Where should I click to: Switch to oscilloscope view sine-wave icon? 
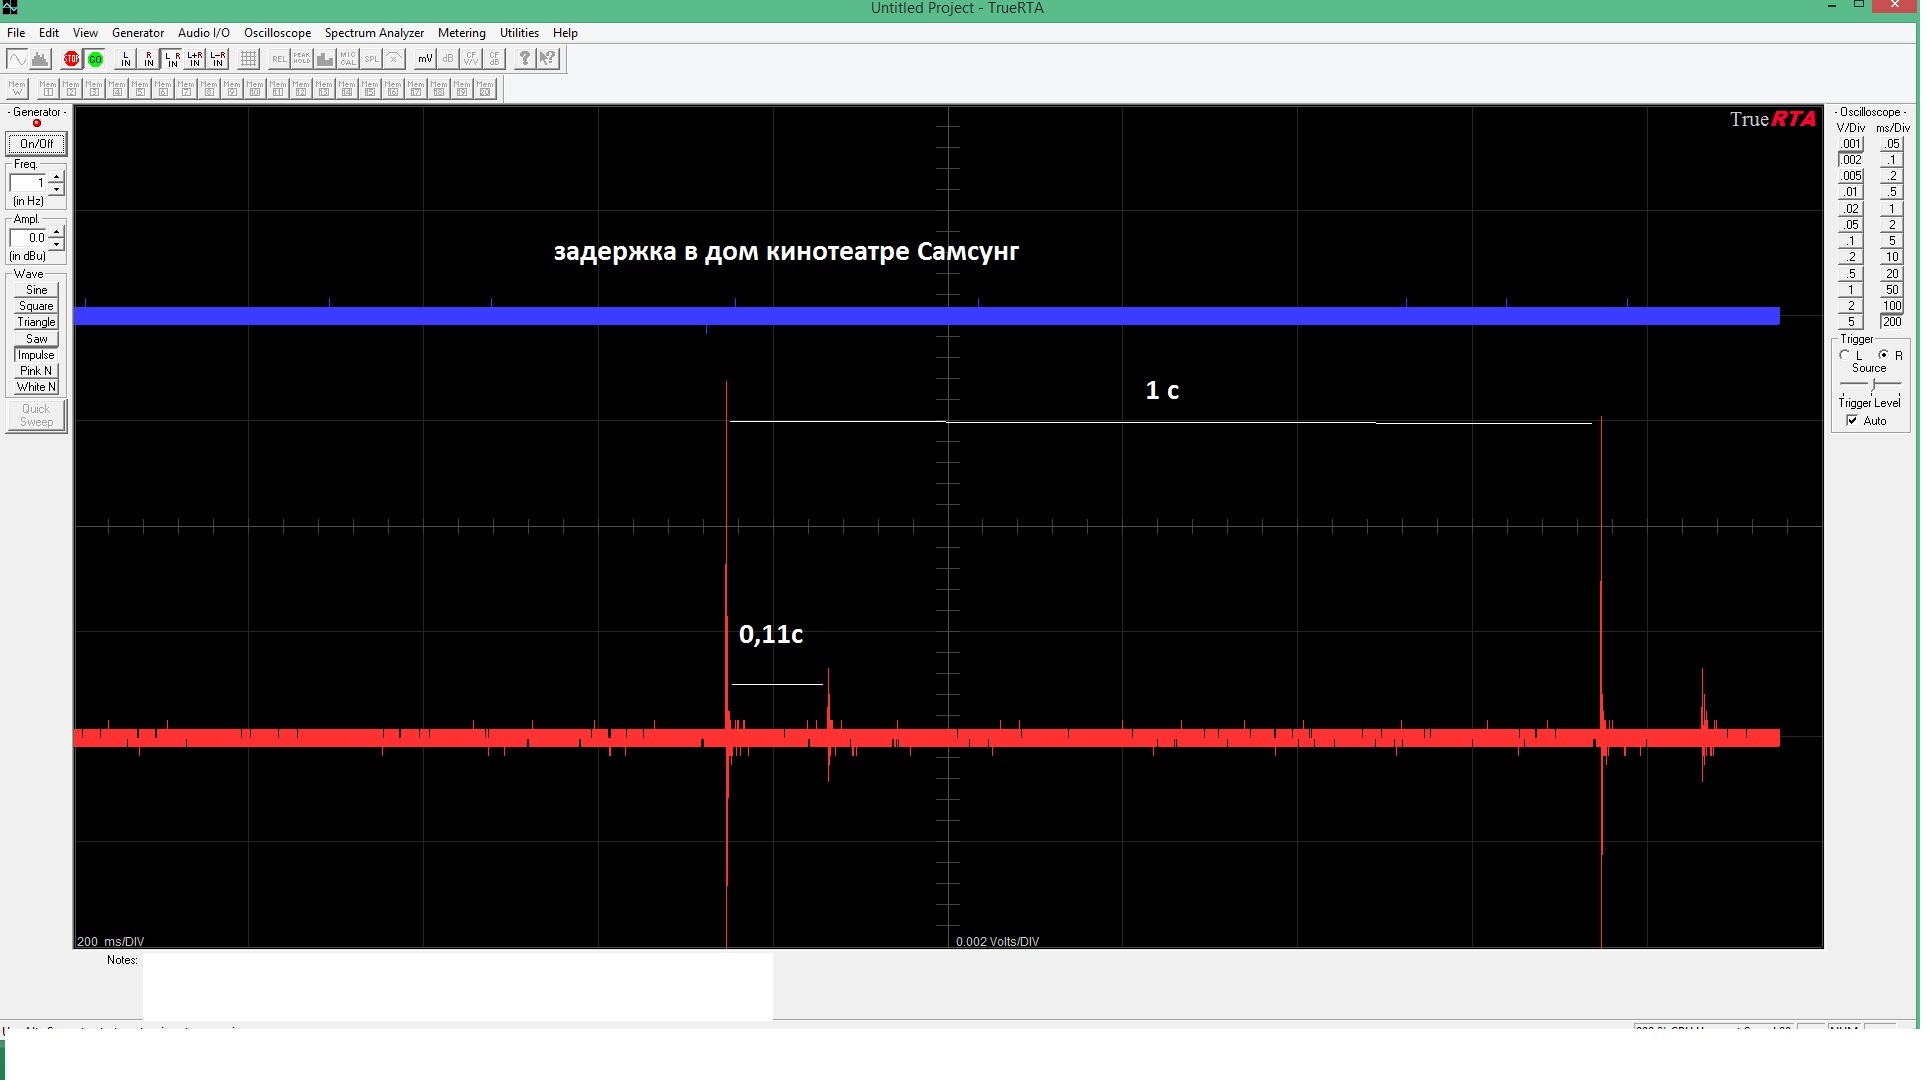[17, 59]
